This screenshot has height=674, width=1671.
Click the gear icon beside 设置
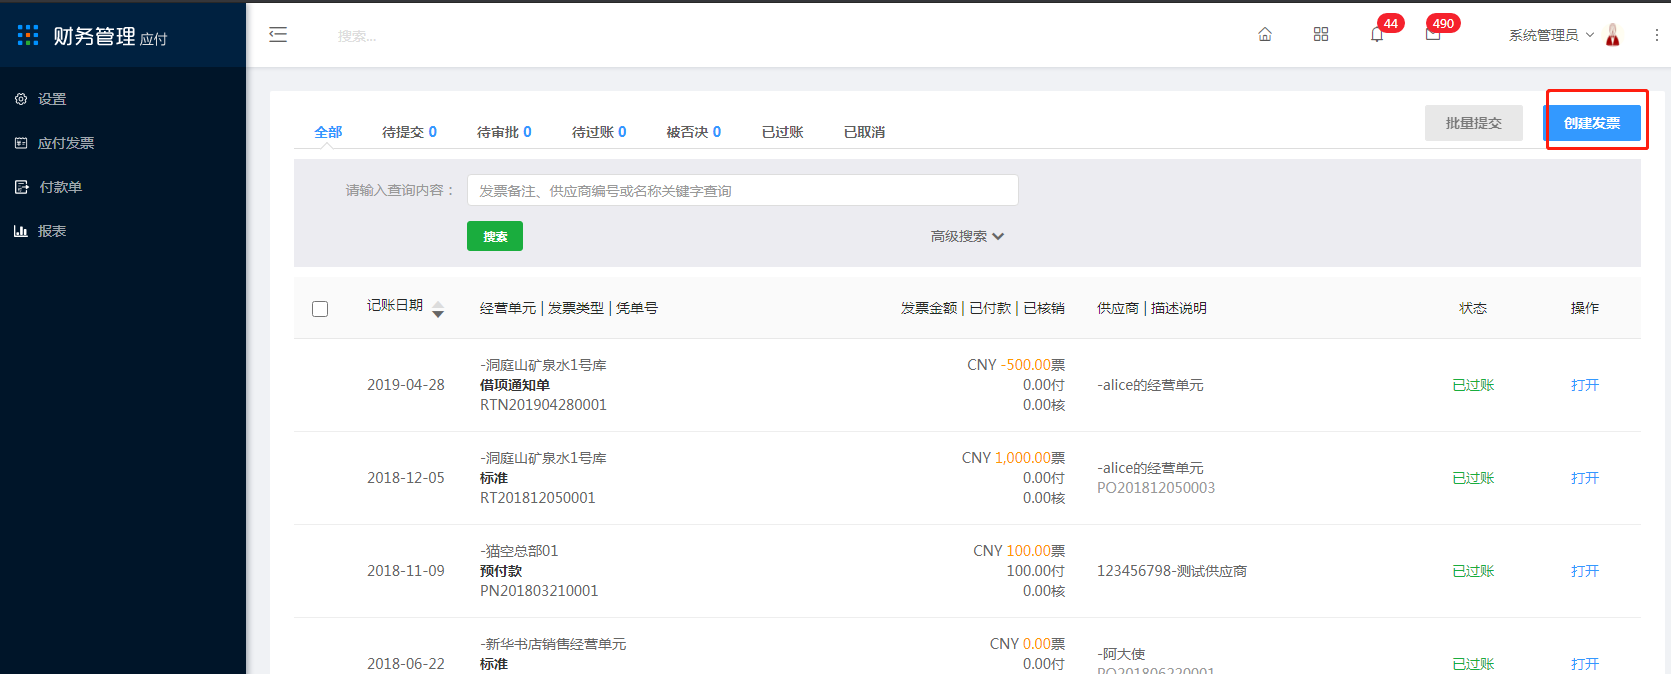[x=21, y=99]
